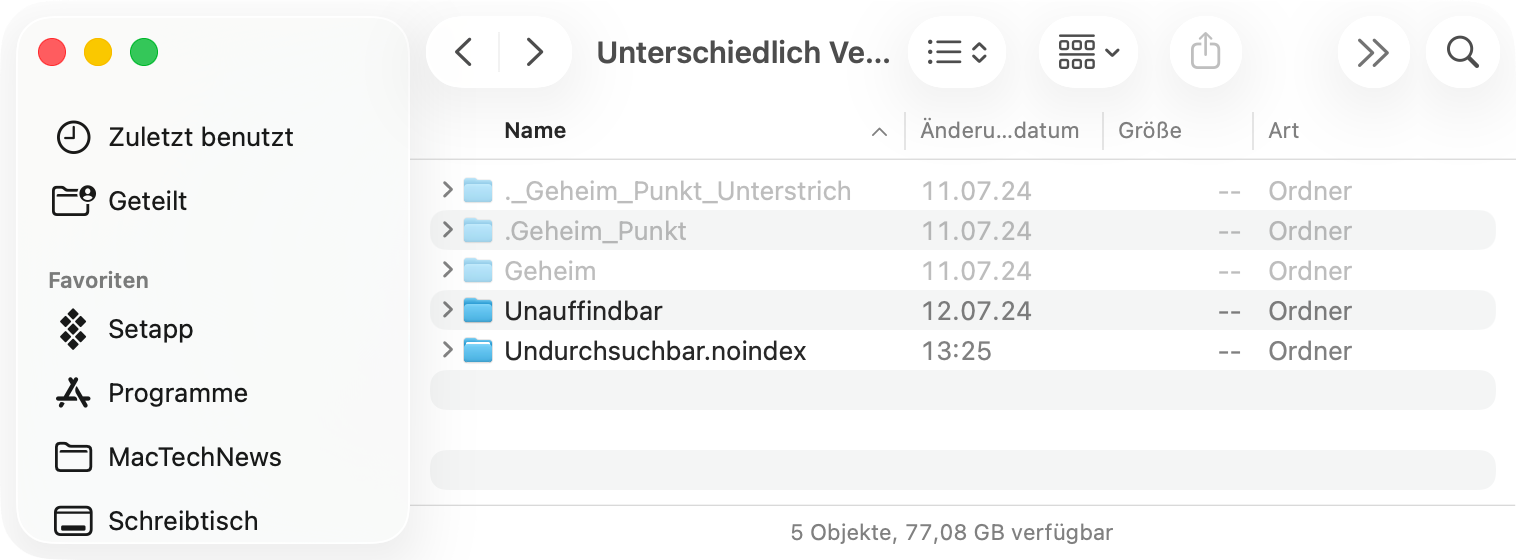1516x560 pixels.
Task: Select Schreibtisch in the sidebar
Action: [x=182, y=521]
